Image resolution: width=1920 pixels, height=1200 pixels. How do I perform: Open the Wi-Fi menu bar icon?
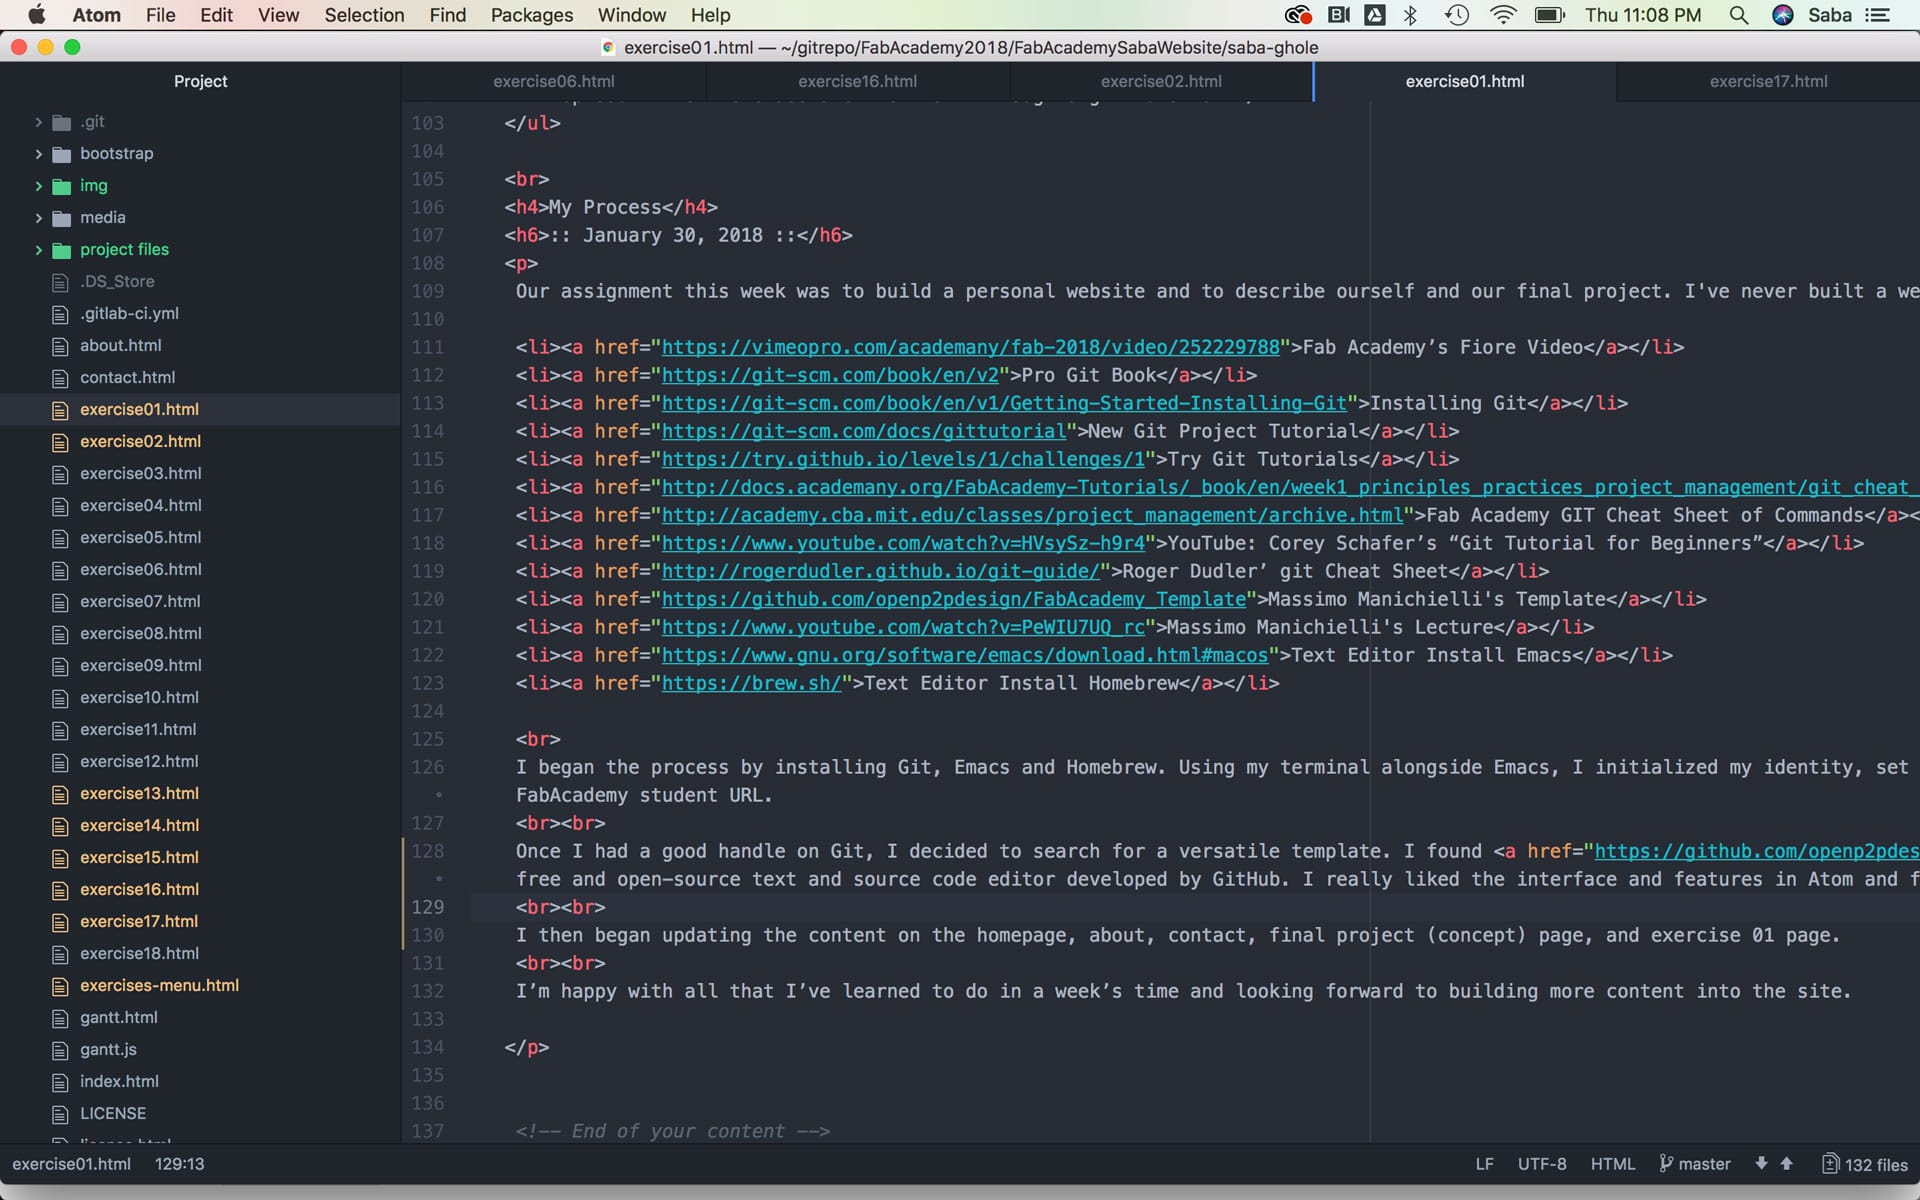[1503, 15]
